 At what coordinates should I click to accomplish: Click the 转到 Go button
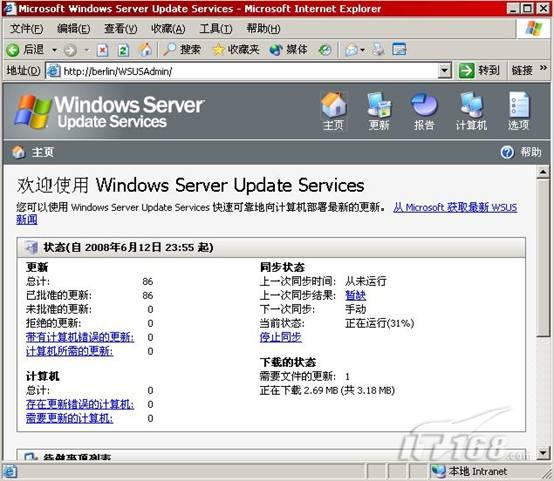[x=479, y=71]
